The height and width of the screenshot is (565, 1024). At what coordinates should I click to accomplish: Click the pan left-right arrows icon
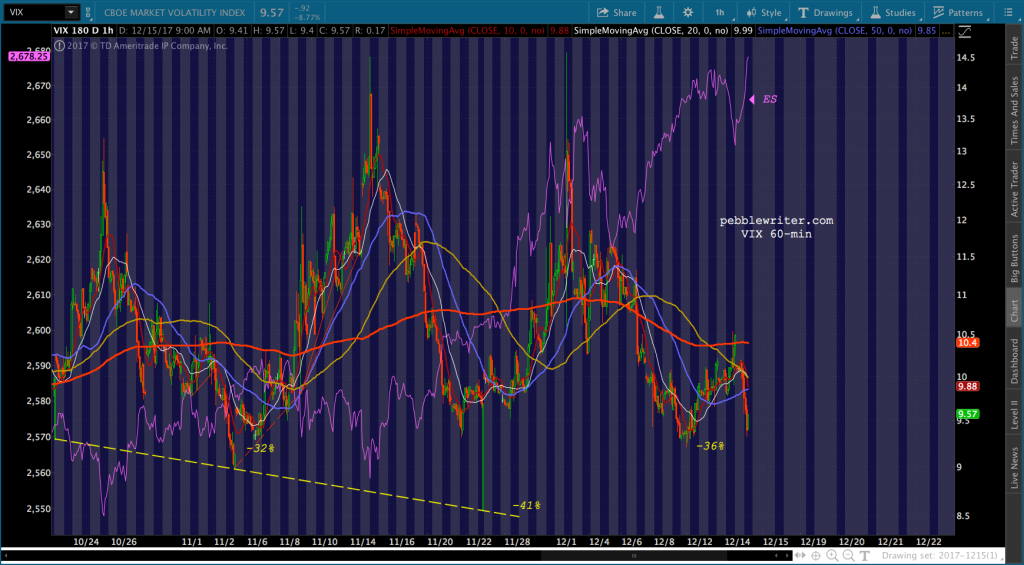[x=800, y=555]
